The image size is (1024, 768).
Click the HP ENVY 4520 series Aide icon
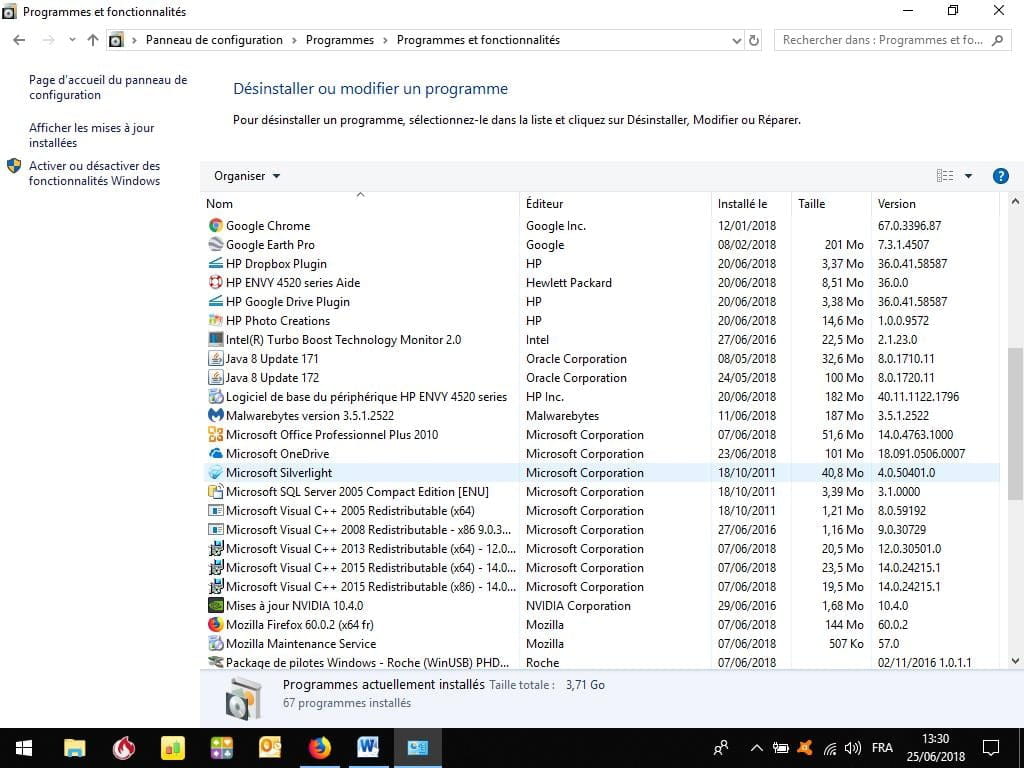[216, 282]
